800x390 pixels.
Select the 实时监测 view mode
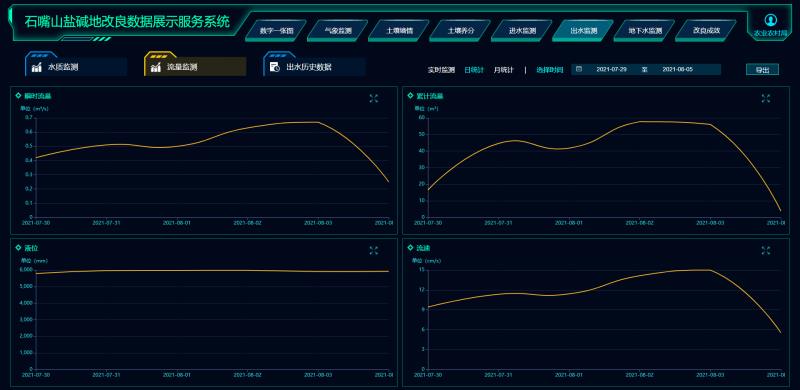tap(441, 70)
